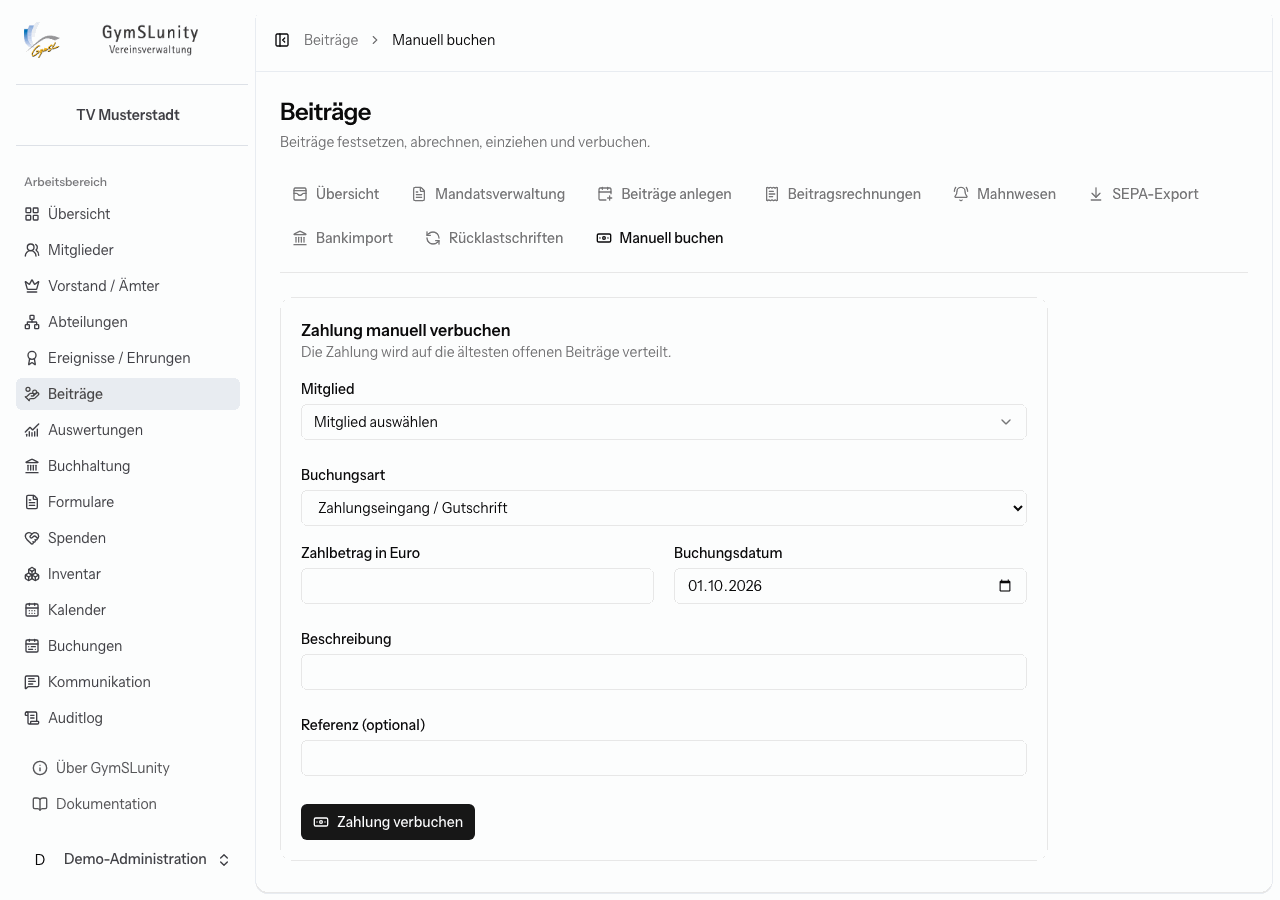This screenshot has width=1280, height=900.
Task: Click the crown icon for Vorstand / Ämter
Action: point(32,286)
